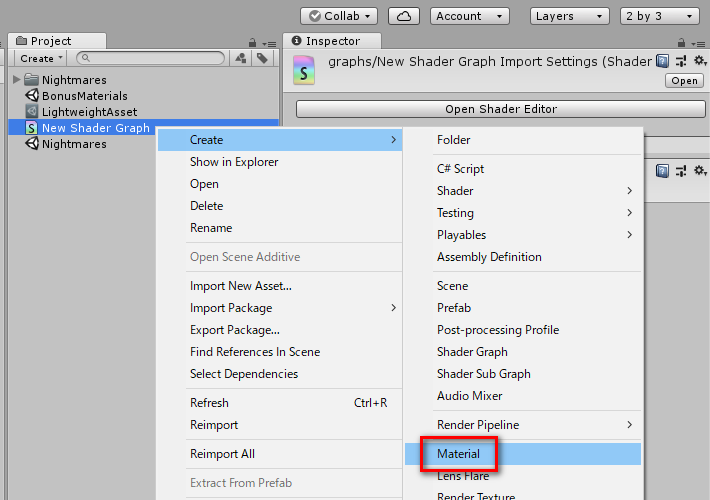Open presets slider icon in Inspector header
The height and width of the screenshot is (500, 710).
(681, 61)
